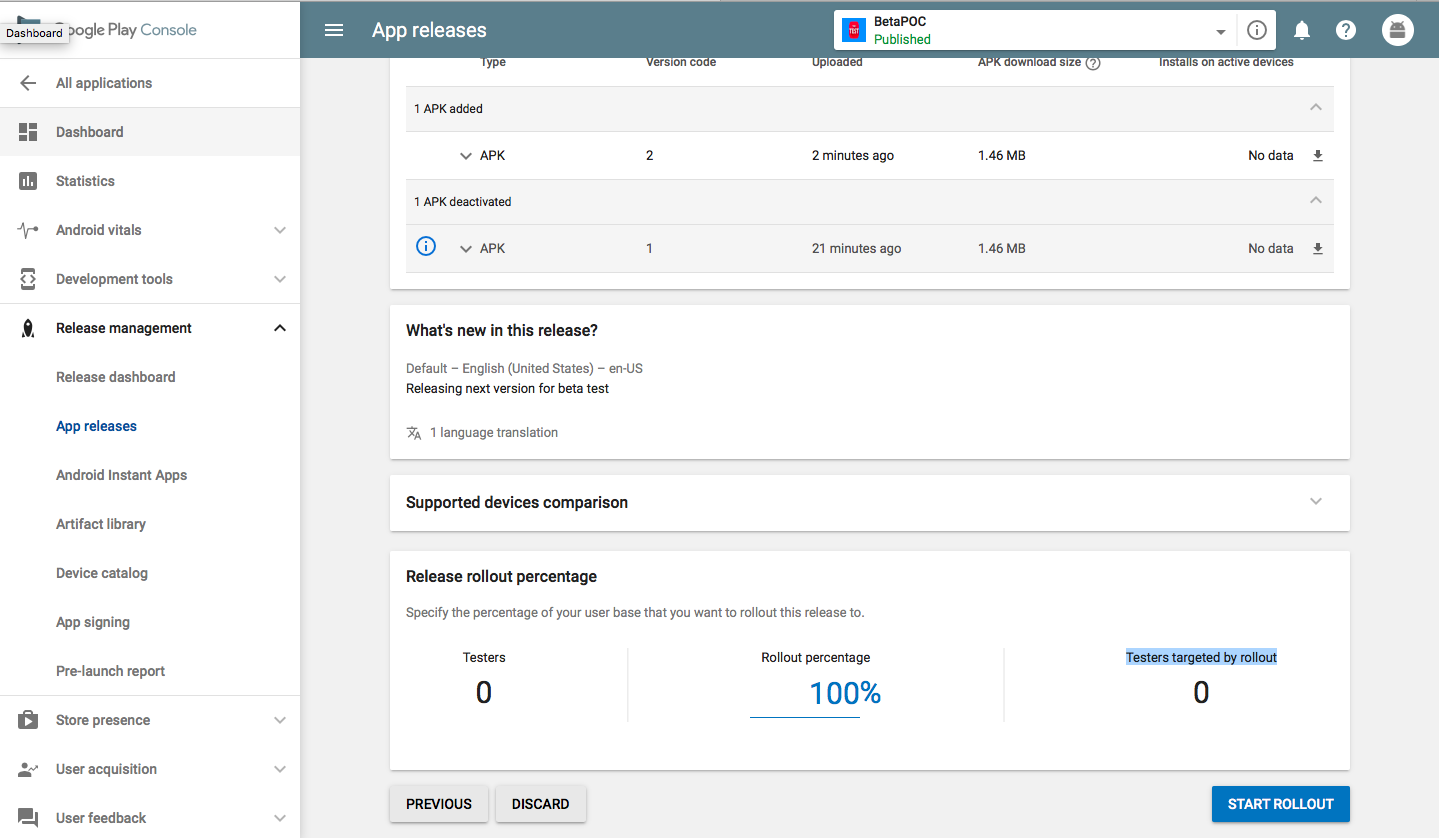Image resolution: width=1439 pixels, height=838 pixels.
Task: Collapse the Release management menu
Action: (x=280, y=328)
